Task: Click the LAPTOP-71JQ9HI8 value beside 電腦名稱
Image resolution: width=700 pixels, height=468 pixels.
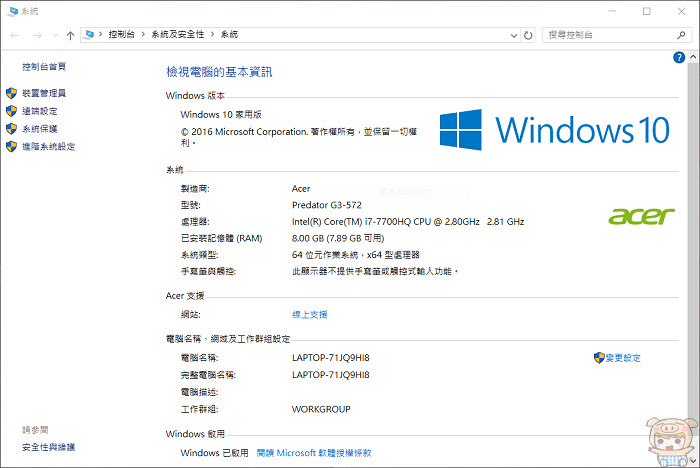Action: click(331, 358)
